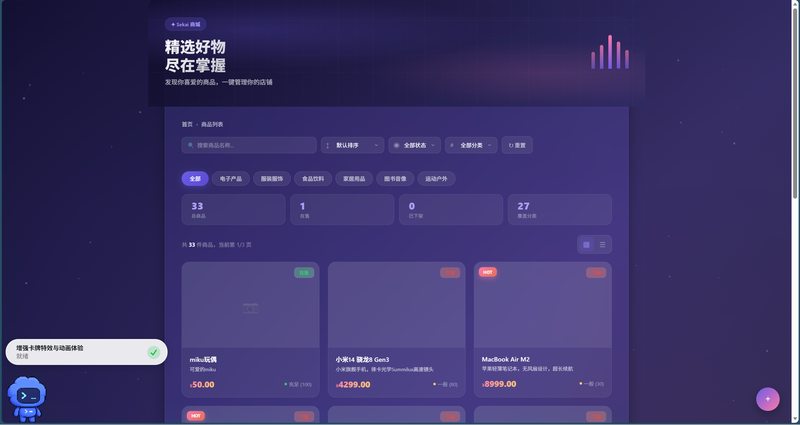Click the 首页 breadcrumb link
Screen dimensions: 800x425
click(187, 124)
